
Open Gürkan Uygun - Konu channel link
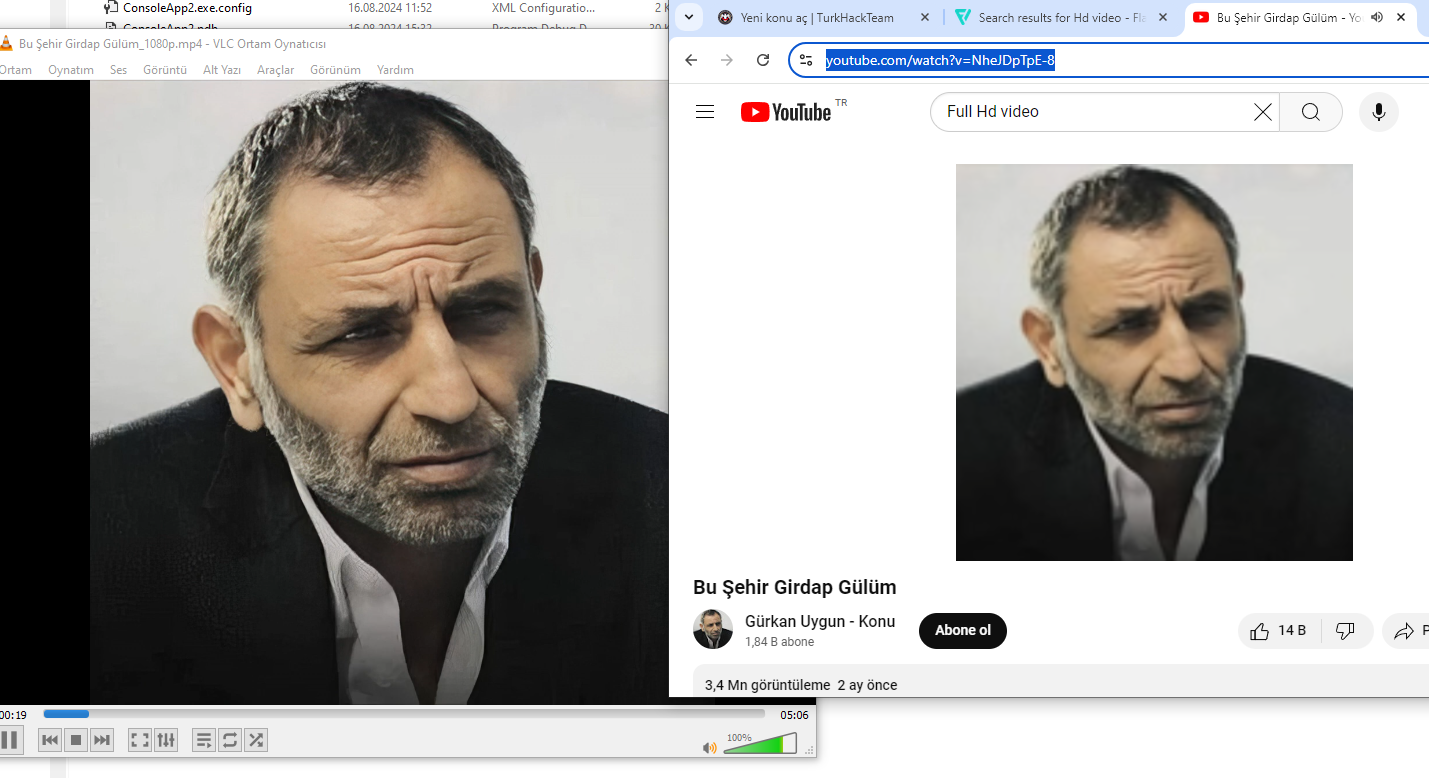pos(820,621)
